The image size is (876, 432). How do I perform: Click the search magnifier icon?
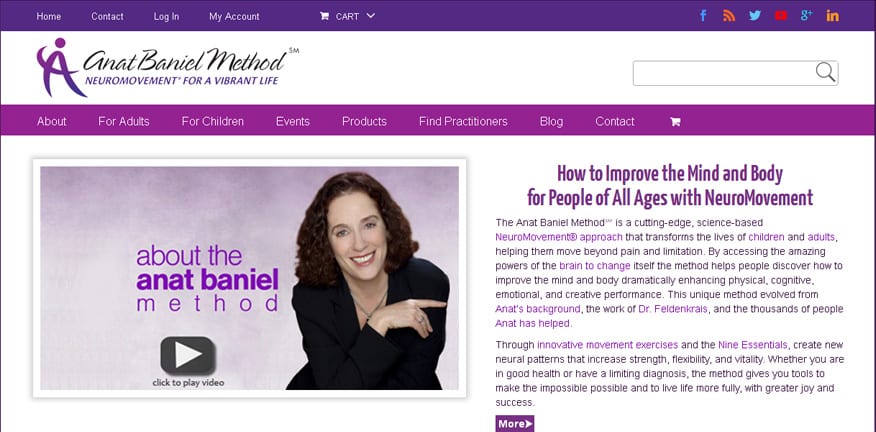click(x=825, y=72)
